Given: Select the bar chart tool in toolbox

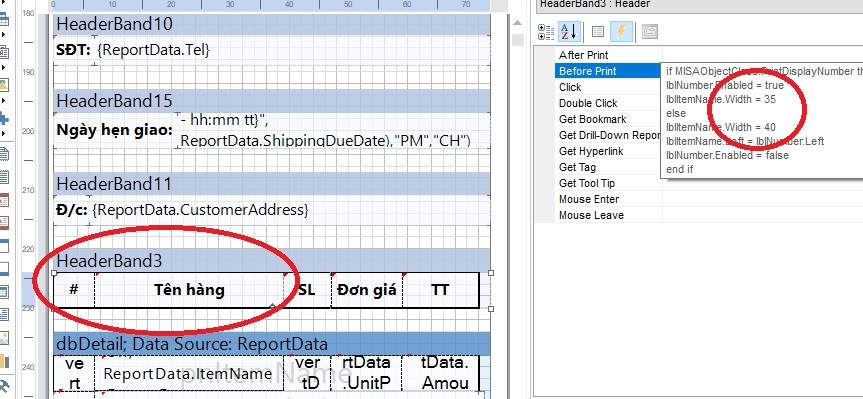Looking at the screenshot, I should point(4,361).
